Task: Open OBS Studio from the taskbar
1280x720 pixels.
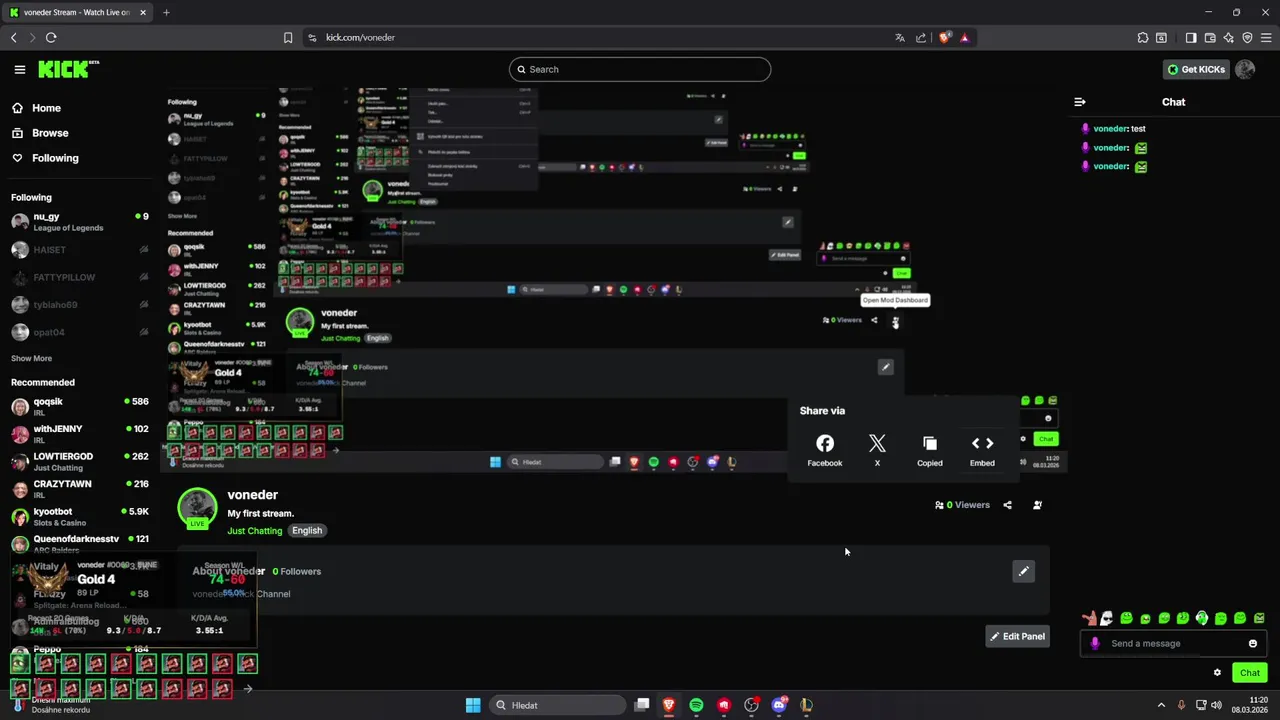Action: [x=751, y=705]
